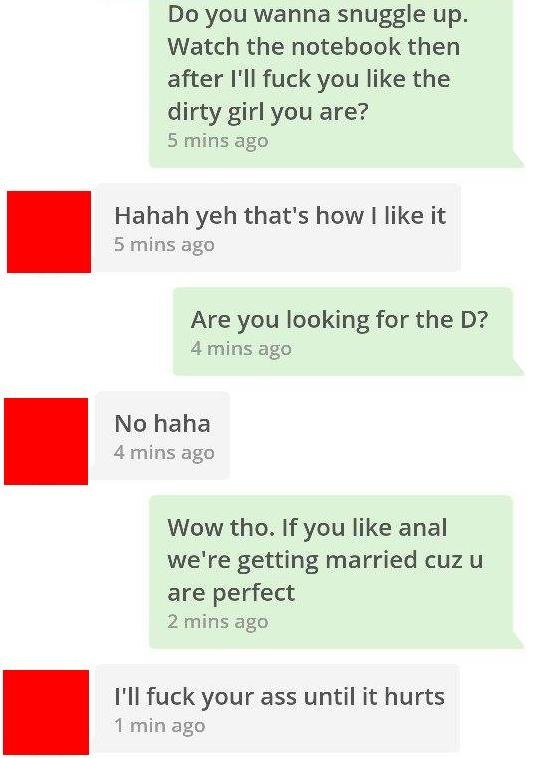The width and height of the screenshot is (540, 758).
Task: Tap the gray message bubble sent 1 min ago
Action: point(277,709)
